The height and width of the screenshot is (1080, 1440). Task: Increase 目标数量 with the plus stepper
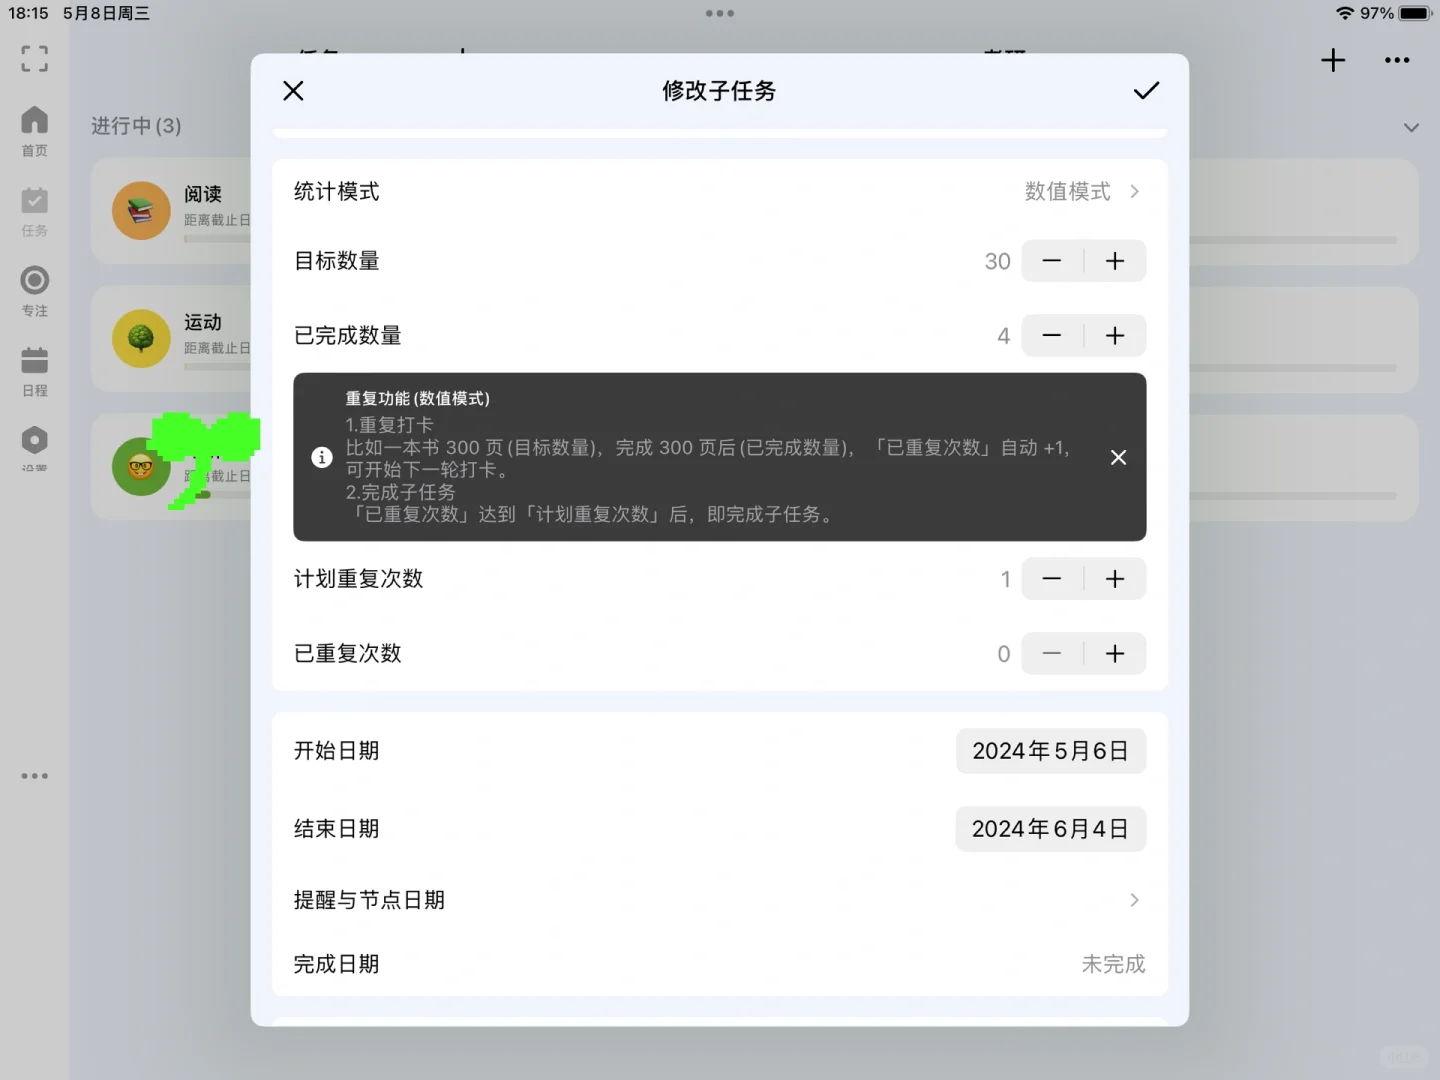coord(1116,260)
